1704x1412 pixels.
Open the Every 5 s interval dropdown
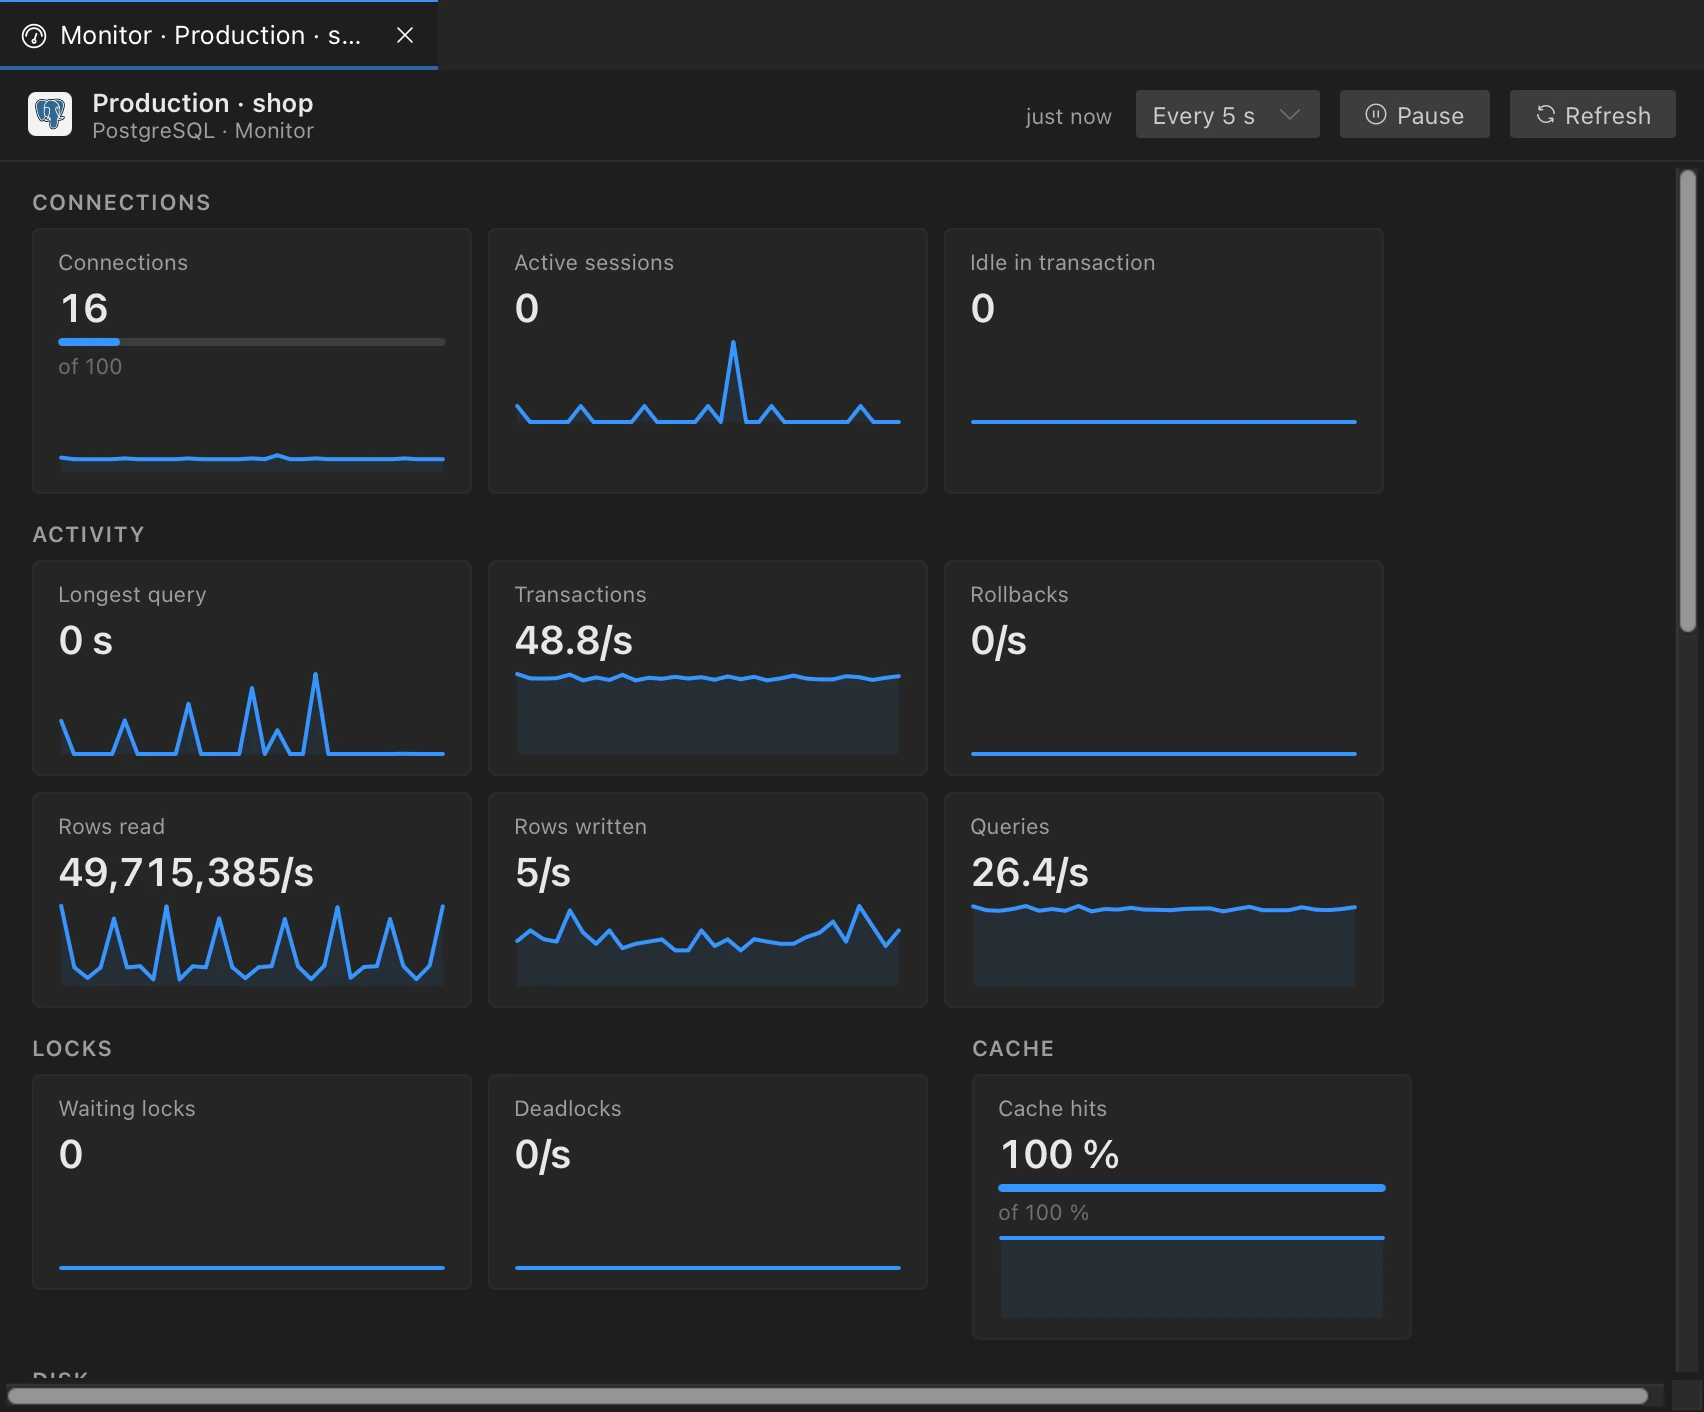(1227, 115)
